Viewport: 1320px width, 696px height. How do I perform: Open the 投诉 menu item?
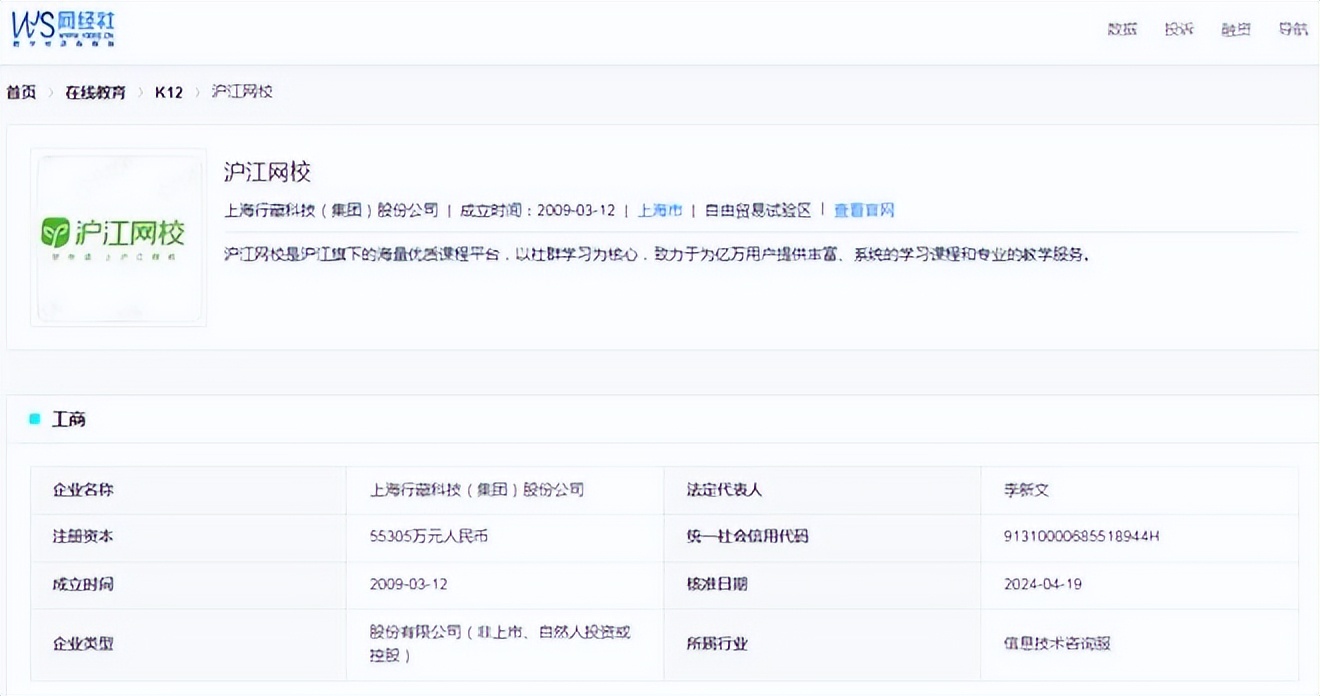coord(1179,29)
